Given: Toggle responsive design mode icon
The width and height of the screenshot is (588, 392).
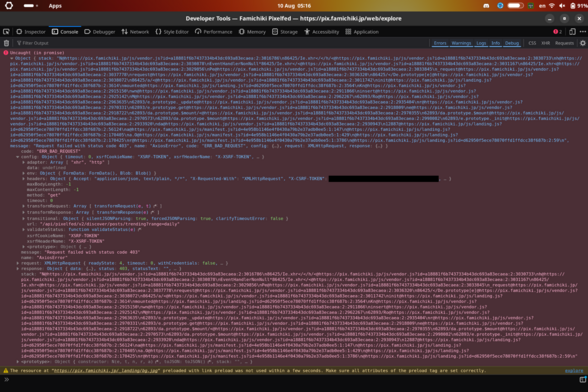Looking at the screenshot, I should [x=572, y=32].
